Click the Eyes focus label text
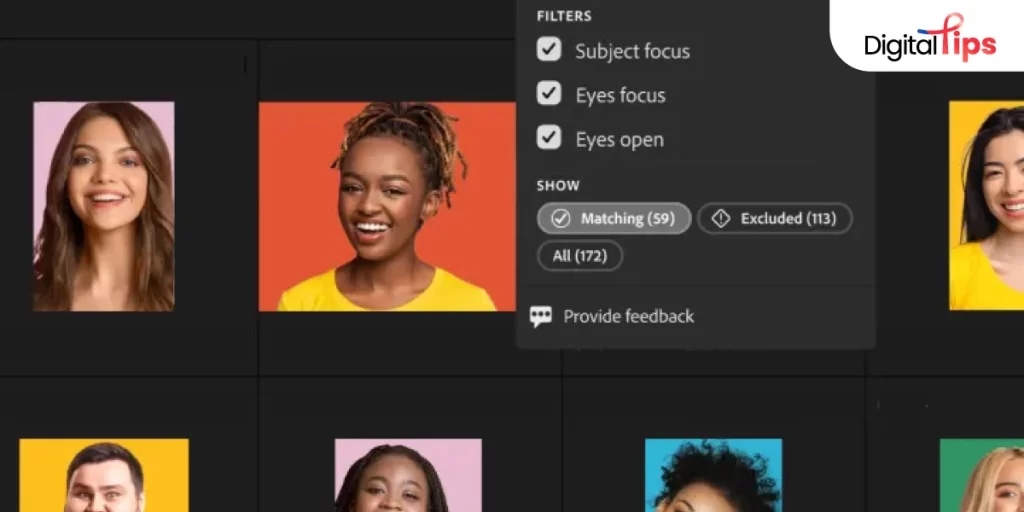 [x=620, y=95]
